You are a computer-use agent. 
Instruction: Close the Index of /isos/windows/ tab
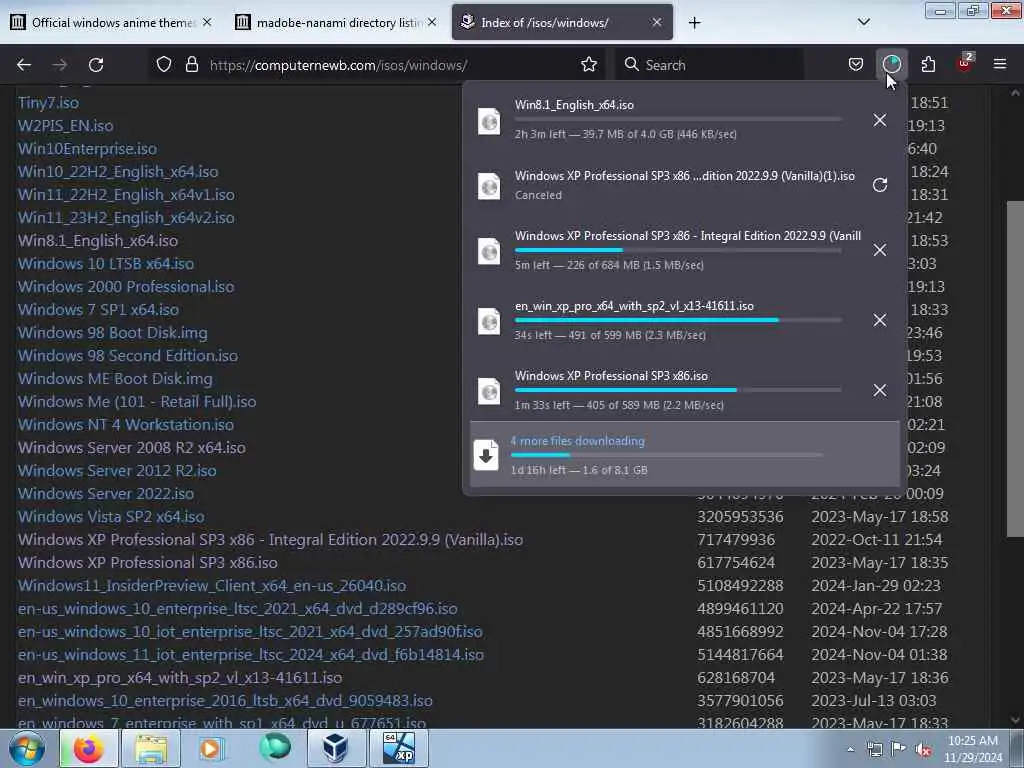tap(657, 22)
